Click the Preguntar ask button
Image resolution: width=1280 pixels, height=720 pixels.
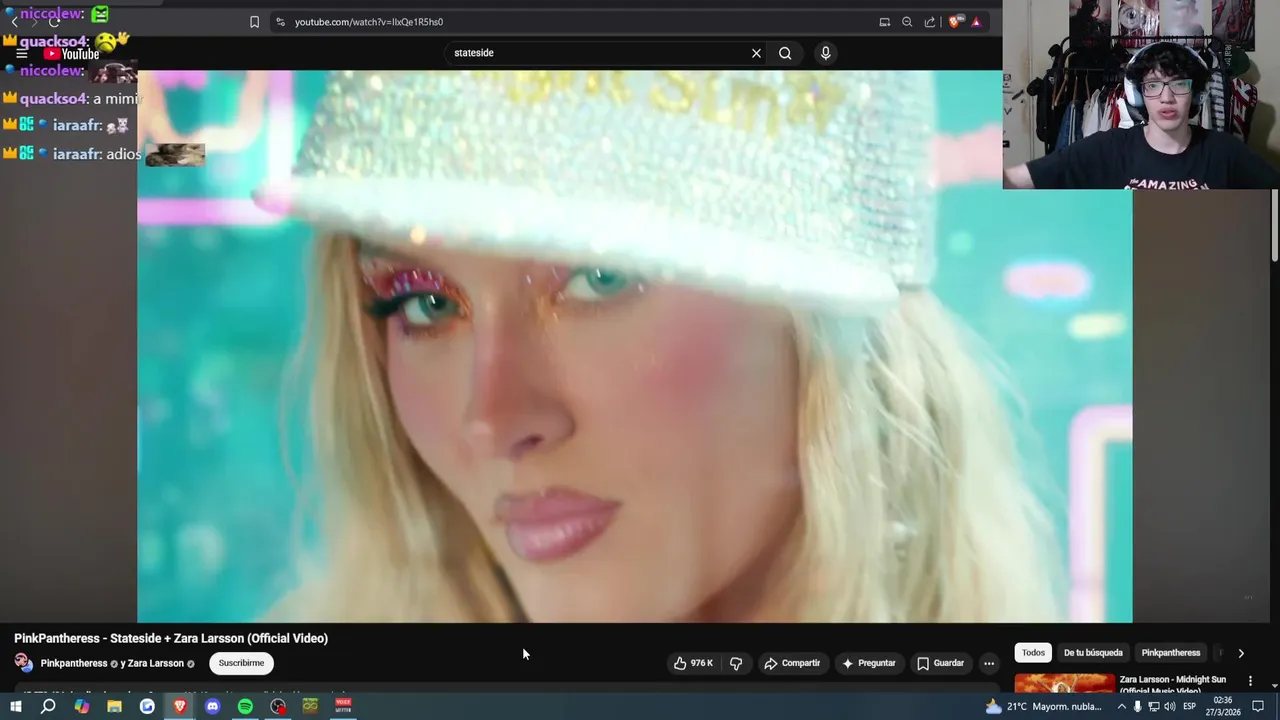click(868, 663)
